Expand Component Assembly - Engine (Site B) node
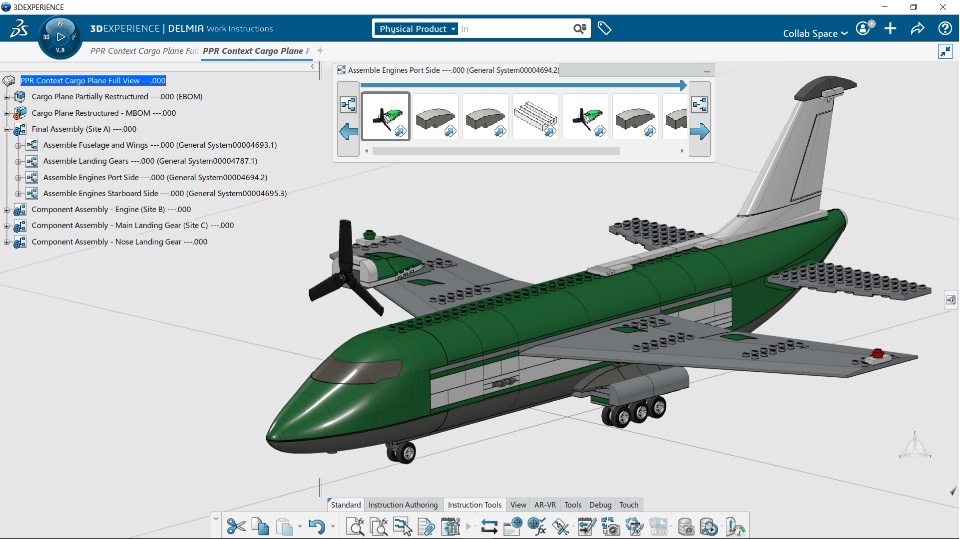The height and width of the screenshot is (539, 960). coord(7,209)
